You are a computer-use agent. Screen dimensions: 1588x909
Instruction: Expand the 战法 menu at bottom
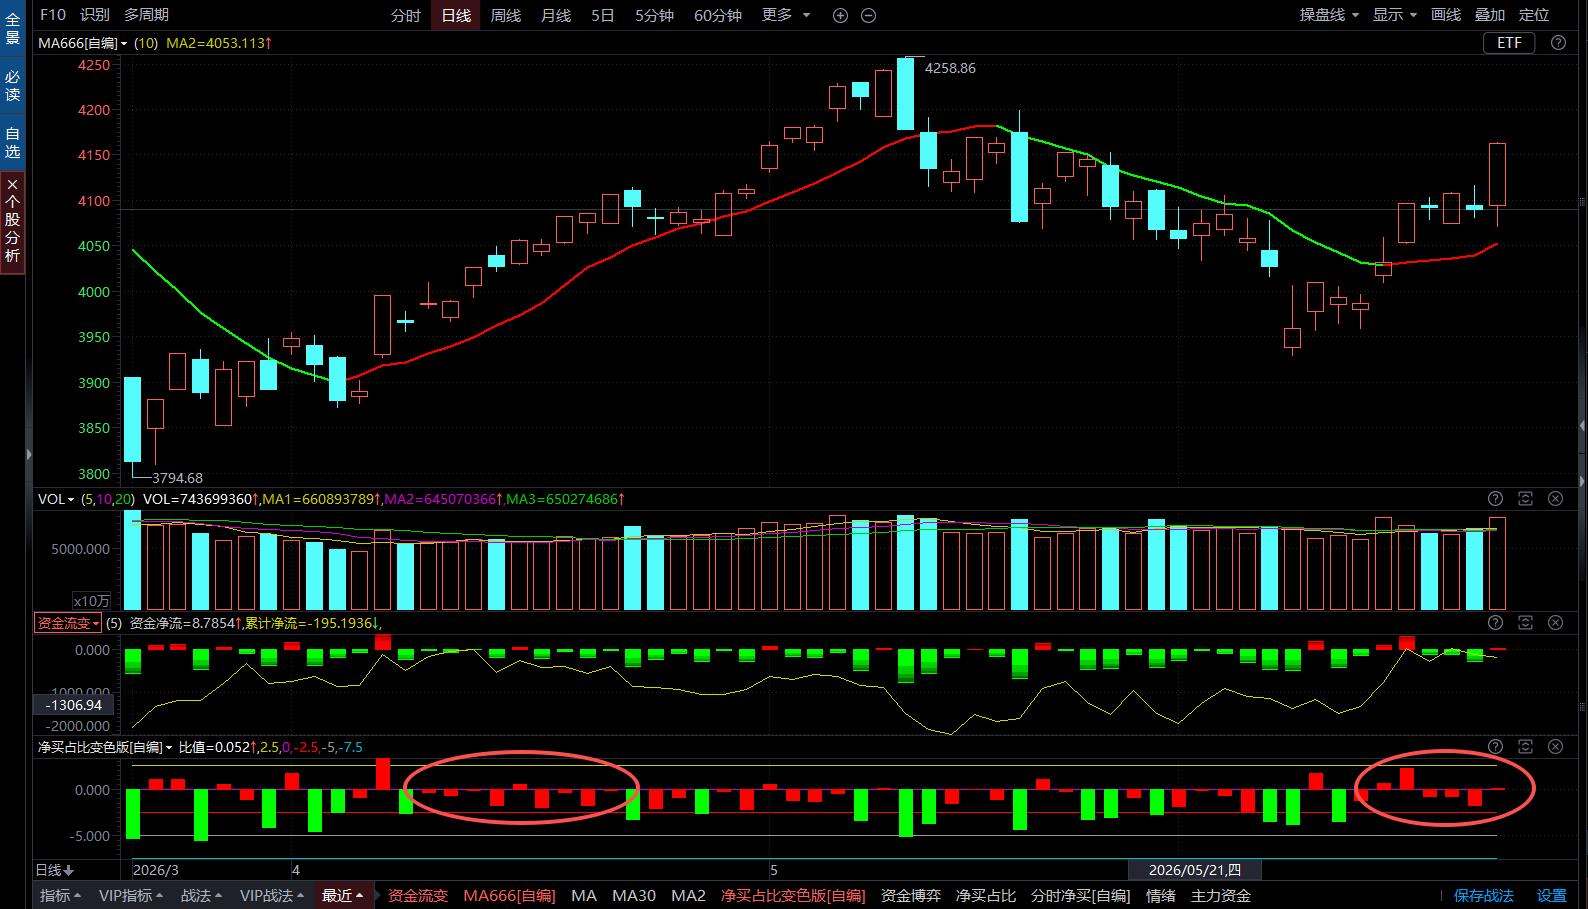202,896
